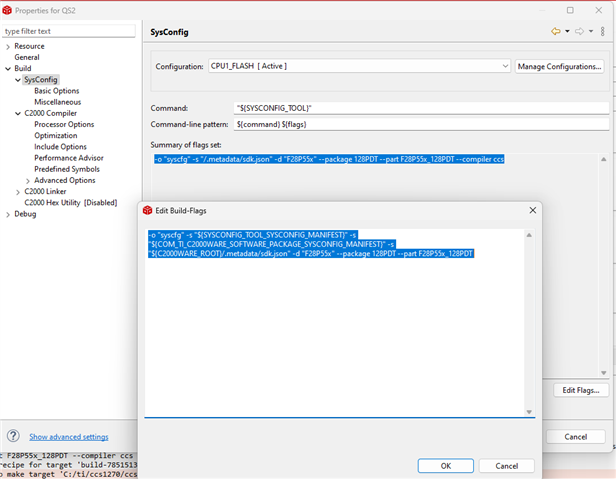Viewport: 616px width, 479px height.
Task: Click the Command input field
Action: 421,108
